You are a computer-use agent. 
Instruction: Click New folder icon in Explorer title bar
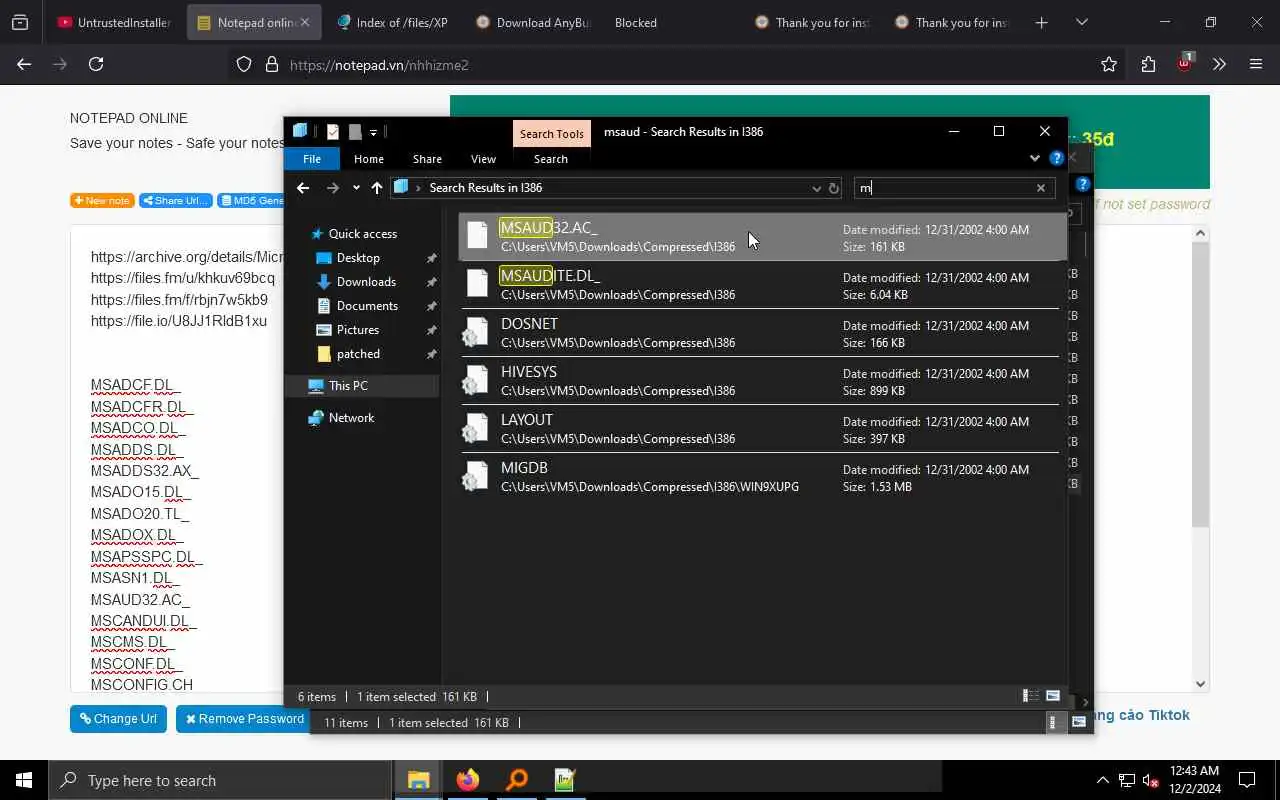pos(354,131)
